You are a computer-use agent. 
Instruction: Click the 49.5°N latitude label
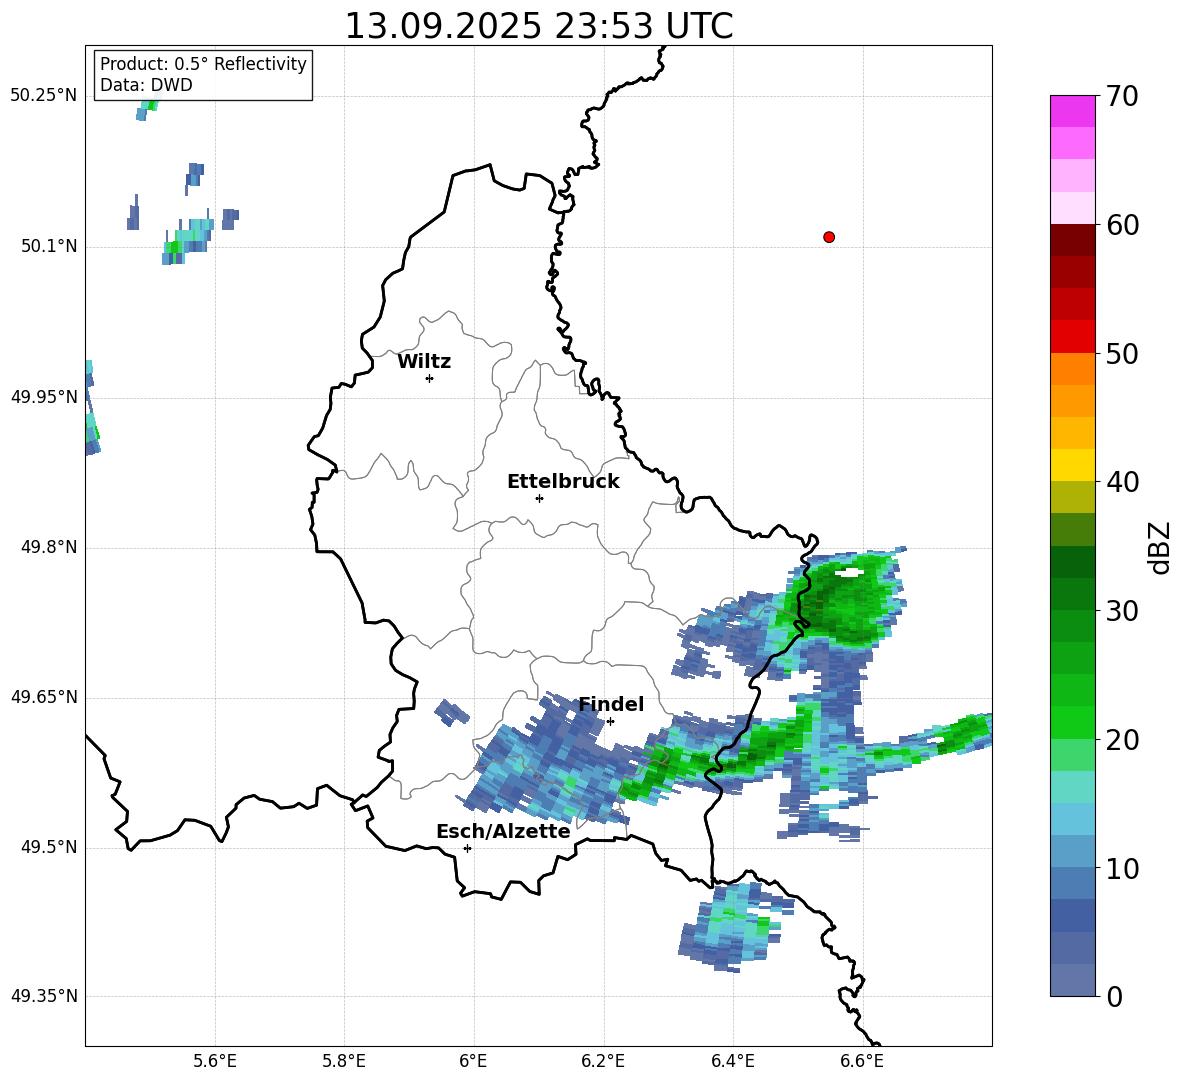pos(49,847)
